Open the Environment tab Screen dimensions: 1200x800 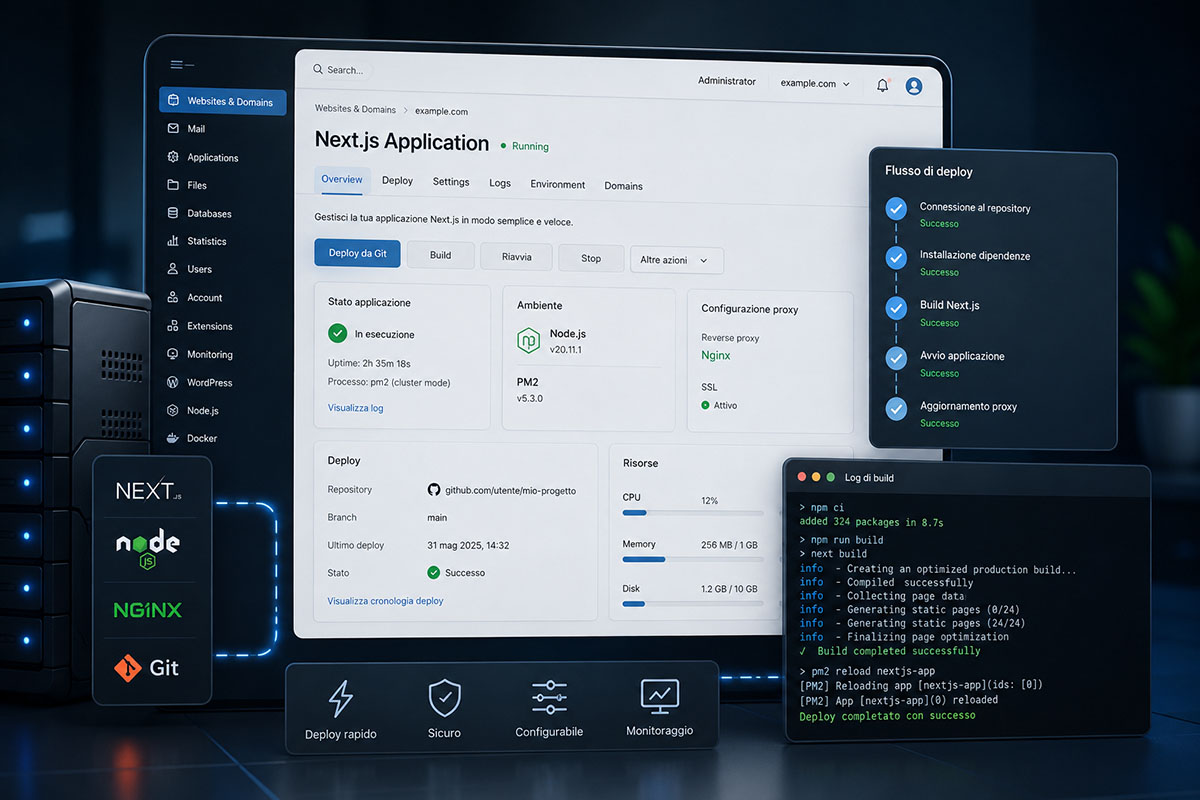tap(558, 184)
